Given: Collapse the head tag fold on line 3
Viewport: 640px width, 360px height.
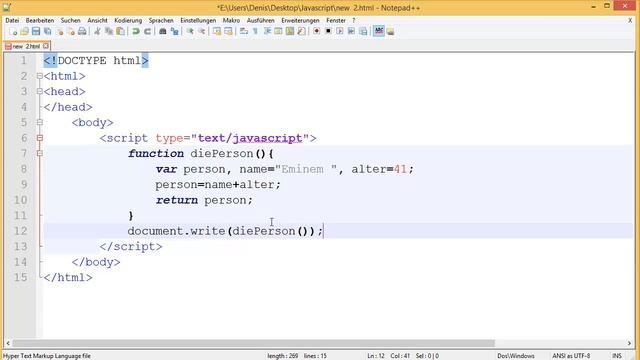Looking at the screenshot, I should click(40, 91).
